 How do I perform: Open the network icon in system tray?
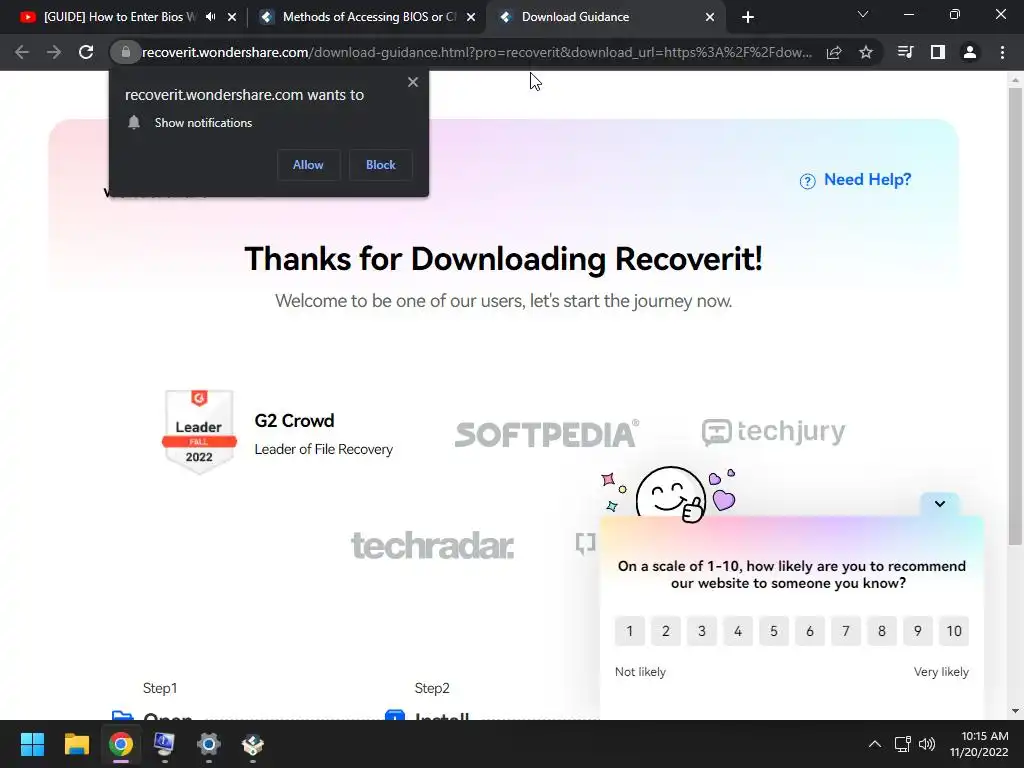903,744
